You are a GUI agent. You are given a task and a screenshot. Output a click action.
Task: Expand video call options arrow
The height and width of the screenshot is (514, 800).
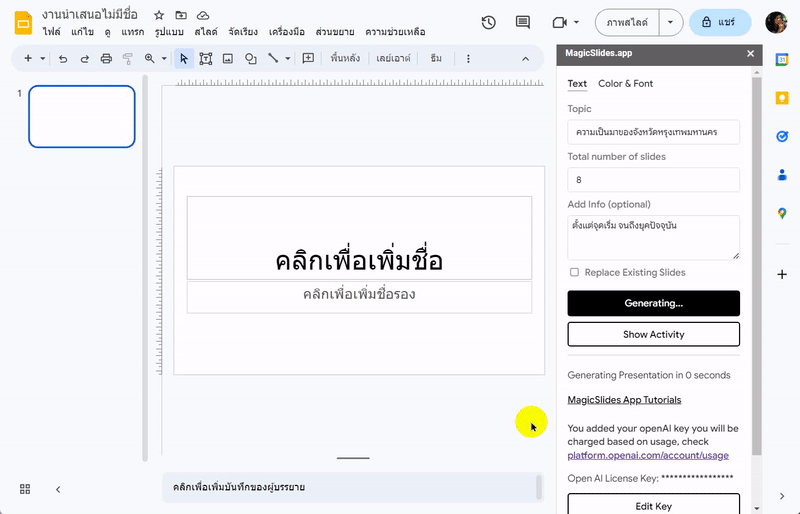577,22
